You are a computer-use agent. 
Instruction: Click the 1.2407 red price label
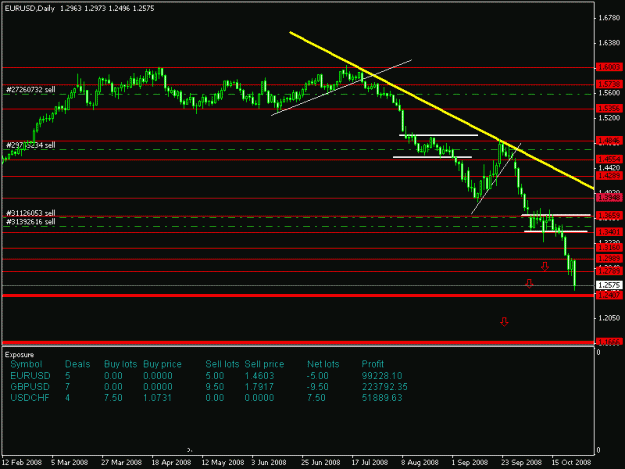coord(609,295)
